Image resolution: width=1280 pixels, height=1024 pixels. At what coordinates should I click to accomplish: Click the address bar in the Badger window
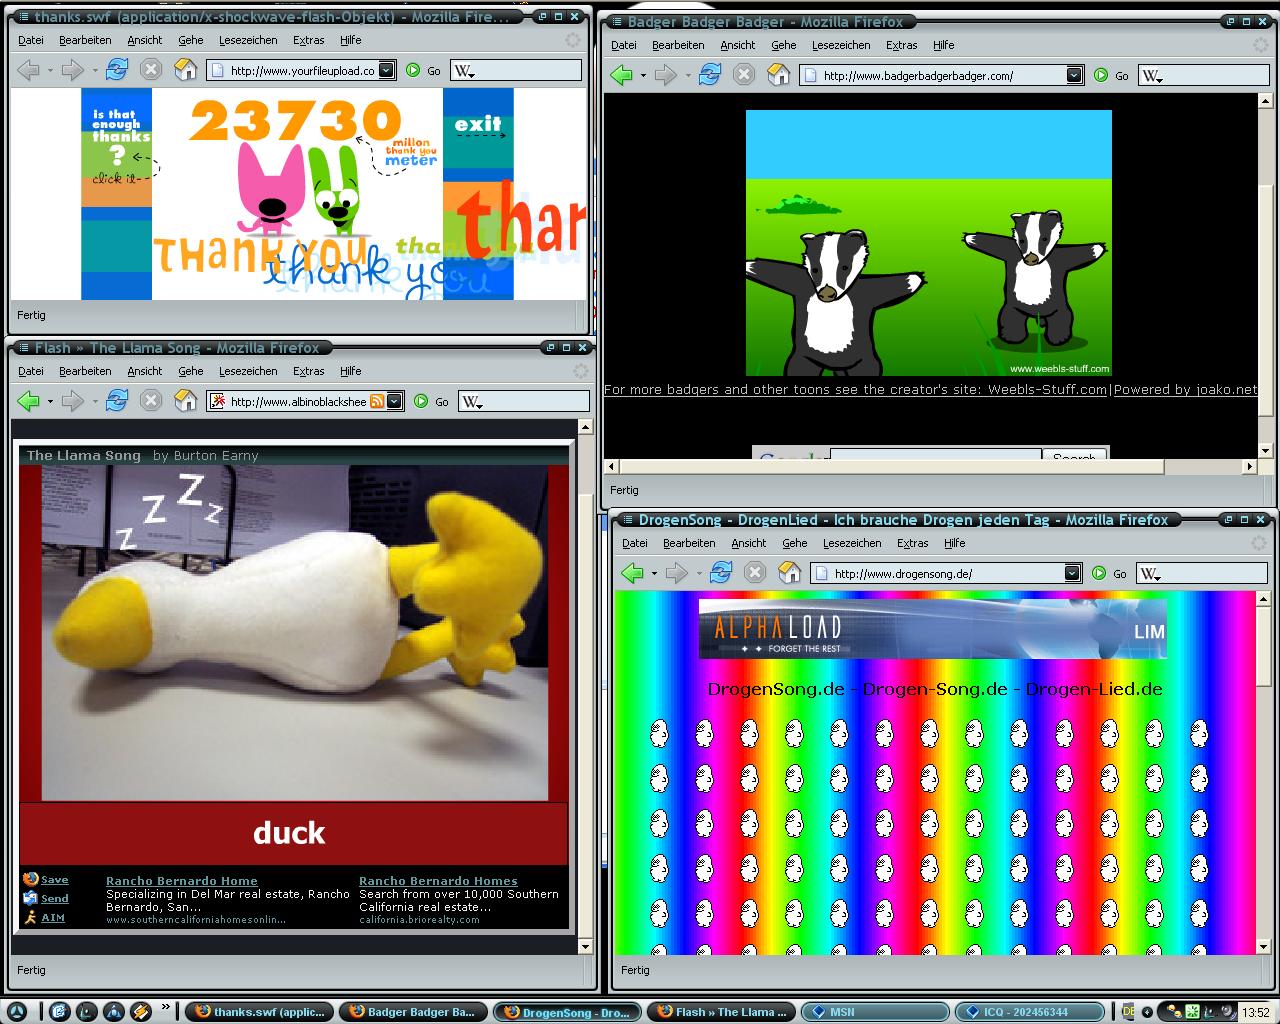pos(941,75)
